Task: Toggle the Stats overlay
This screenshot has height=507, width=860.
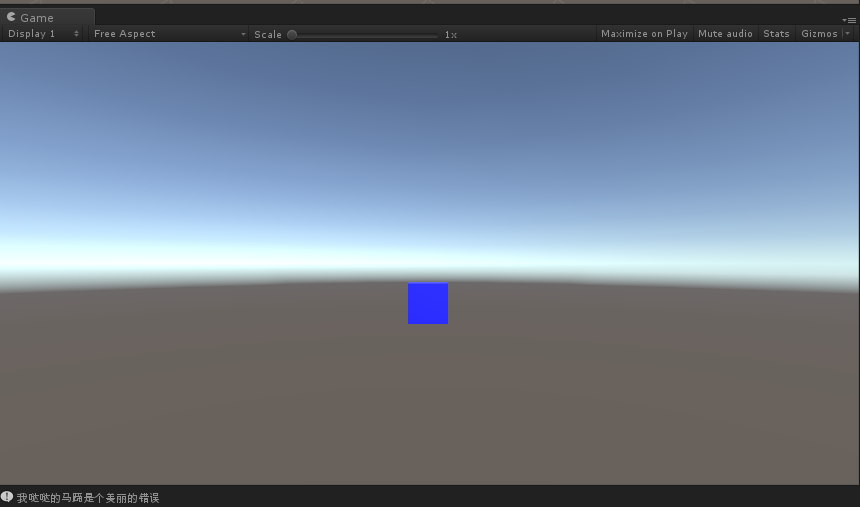Action: (x=776, y=33)
